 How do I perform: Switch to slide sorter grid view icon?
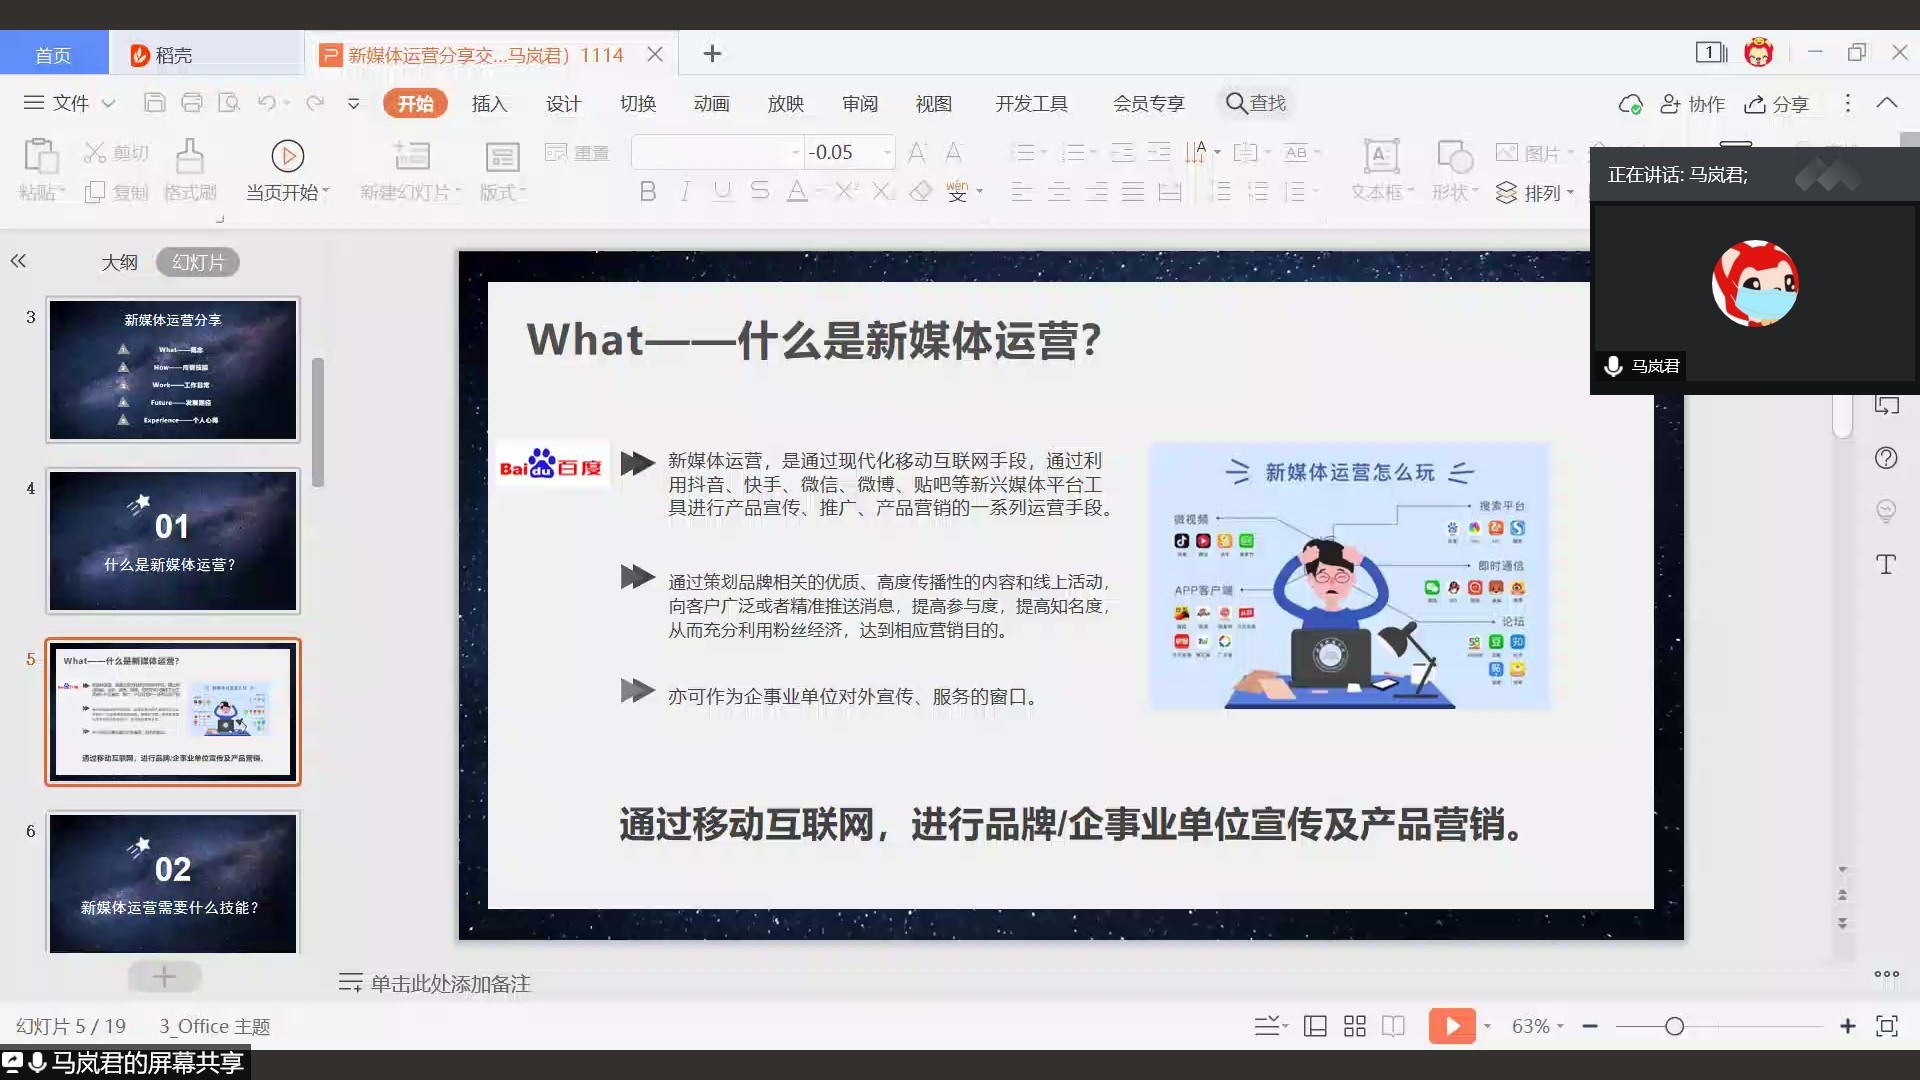(x=1354, y=1026)
